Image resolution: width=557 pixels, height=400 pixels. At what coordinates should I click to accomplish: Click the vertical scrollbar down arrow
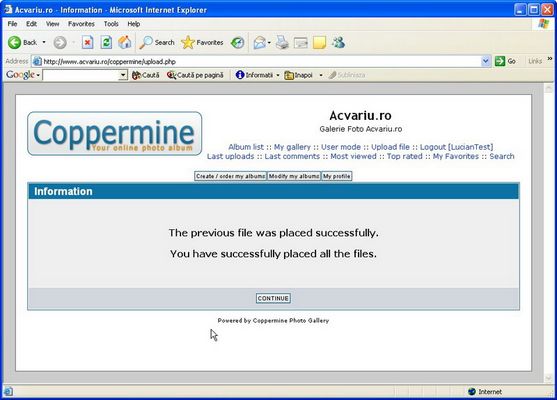point(549,378)
